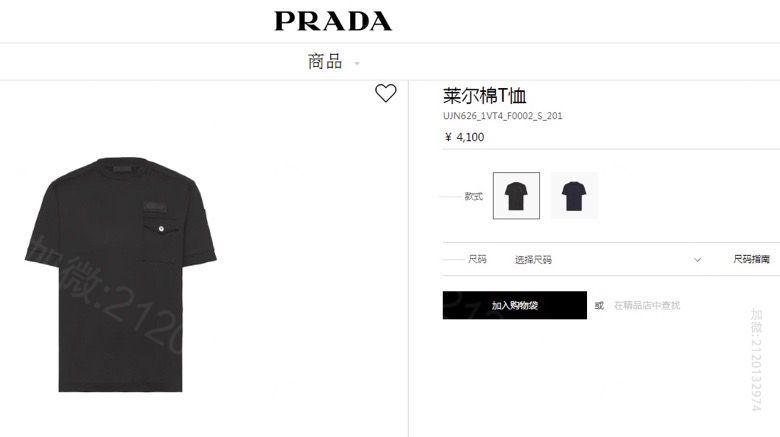Click the chest pocket button on shirt image
The height and width of the screenshot is (437, 780).
pyautogui.click(x=161, y=229)
